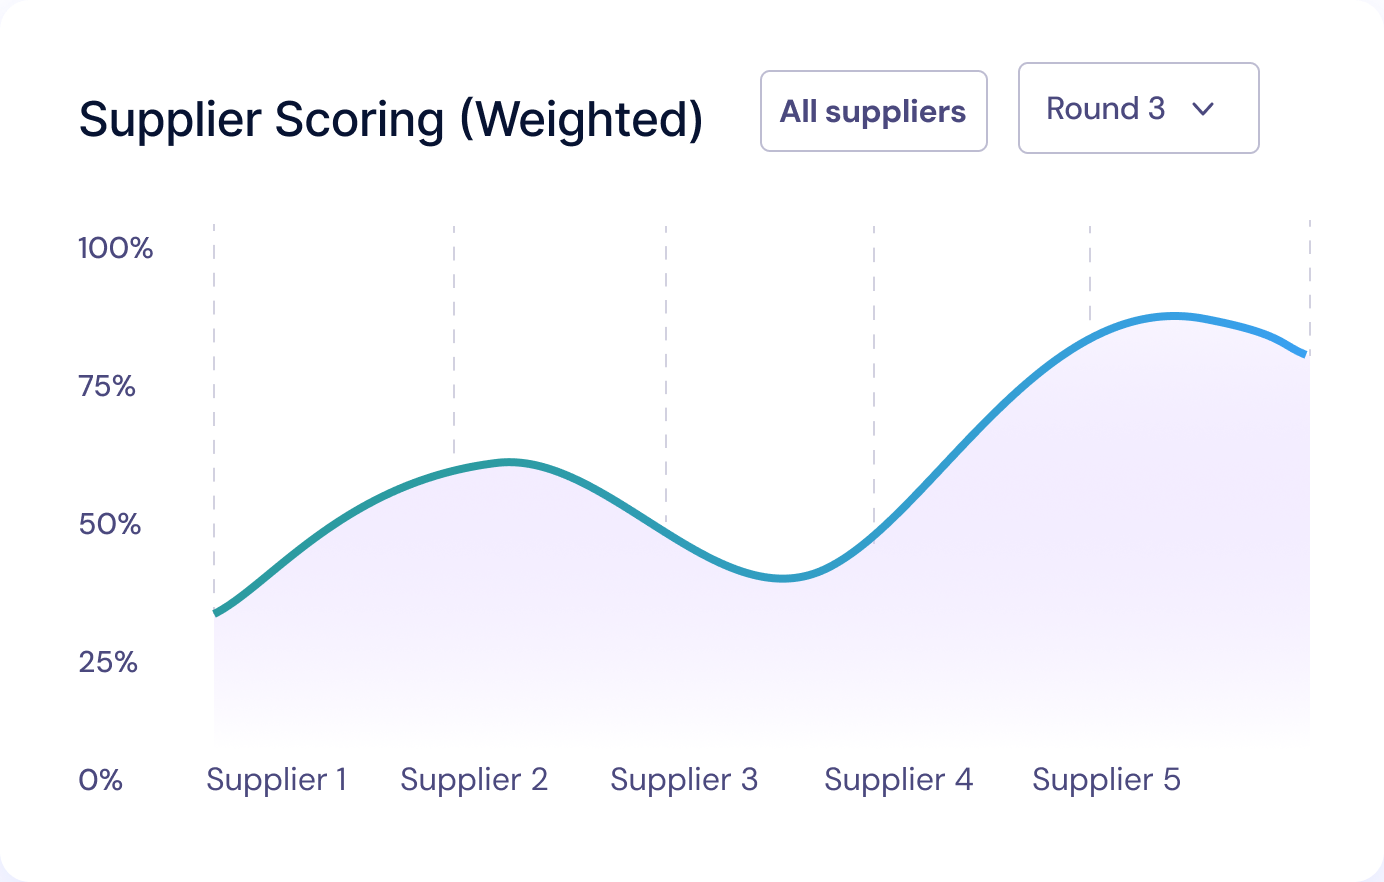1384x882 pixels.
Task: Select the Supplier 3 label
Action: pos(684,779)
